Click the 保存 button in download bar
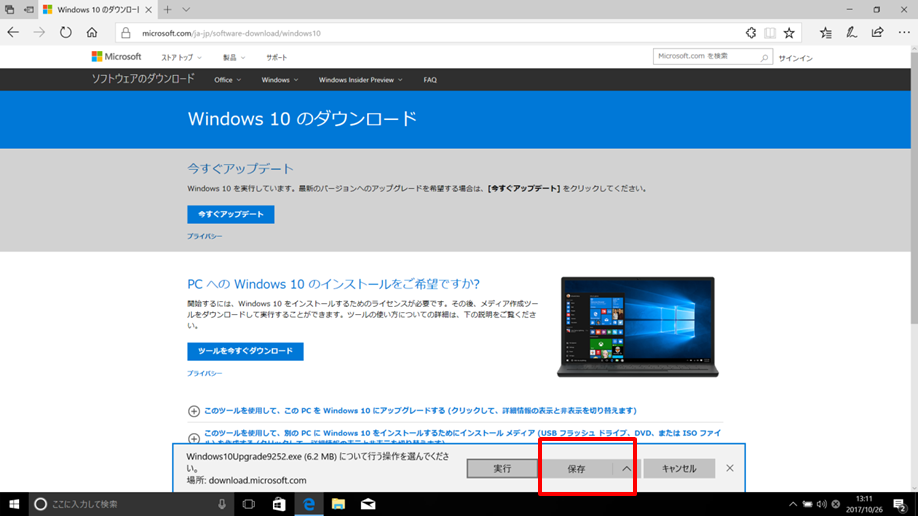 [577, 469]
